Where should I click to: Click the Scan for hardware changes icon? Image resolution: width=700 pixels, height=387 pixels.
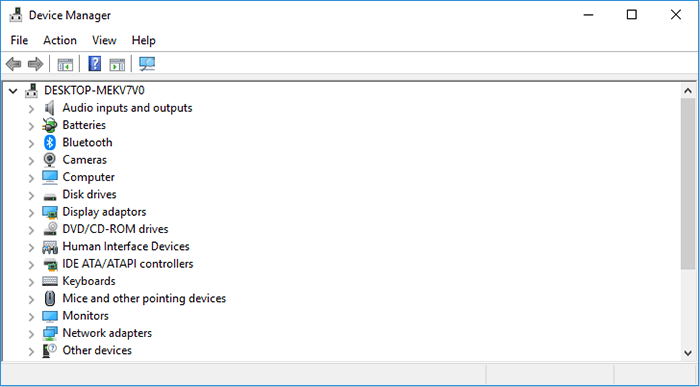147,64
